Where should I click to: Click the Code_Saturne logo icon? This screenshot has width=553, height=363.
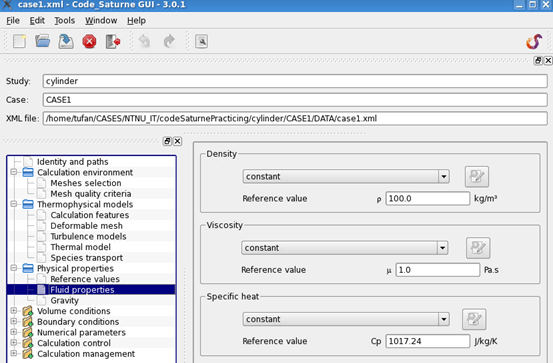click(534, 42)
